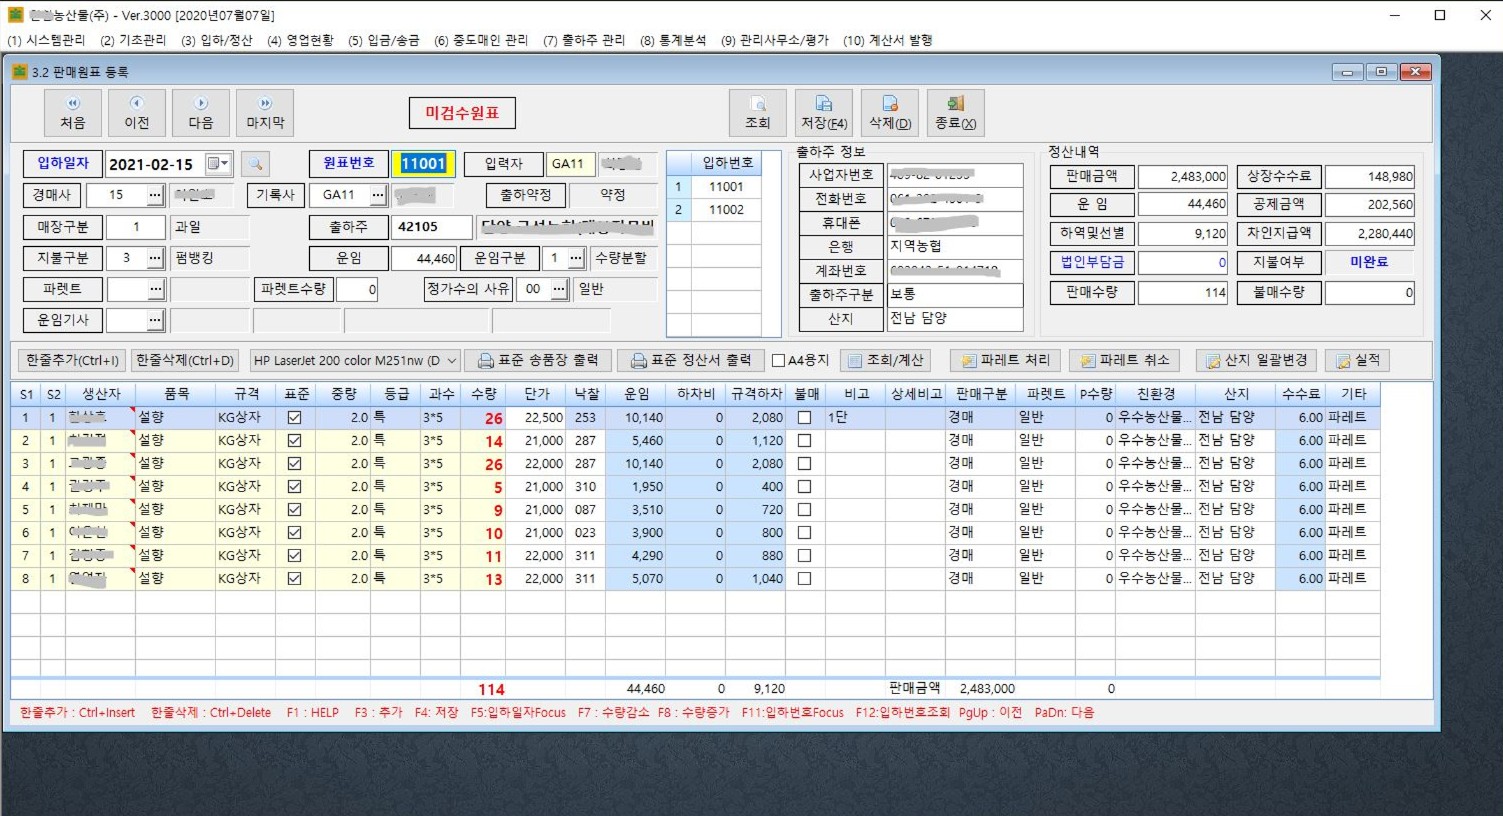Open the (8) 통계분석 menu
1503x816 pixels.
coord(673,40)
